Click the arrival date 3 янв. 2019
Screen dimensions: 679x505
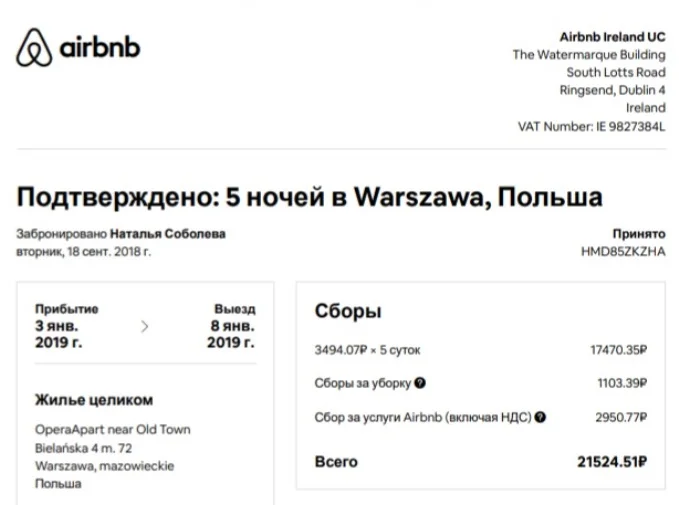tap(58, 334)
